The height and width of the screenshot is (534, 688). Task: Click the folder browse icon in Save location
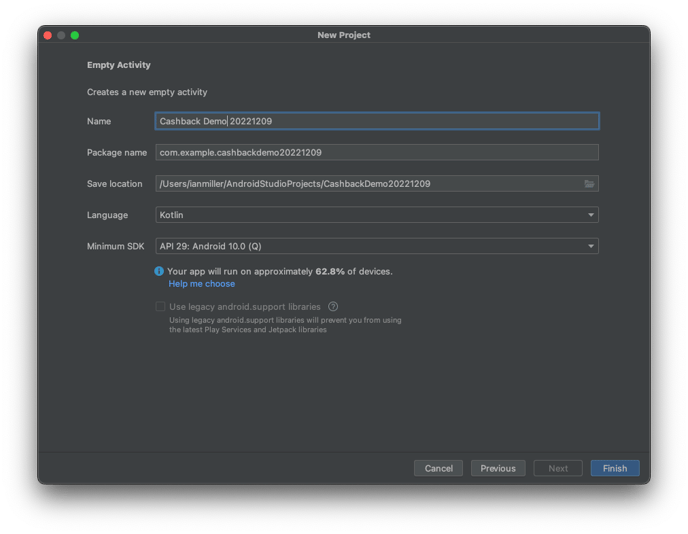(589, 184)
